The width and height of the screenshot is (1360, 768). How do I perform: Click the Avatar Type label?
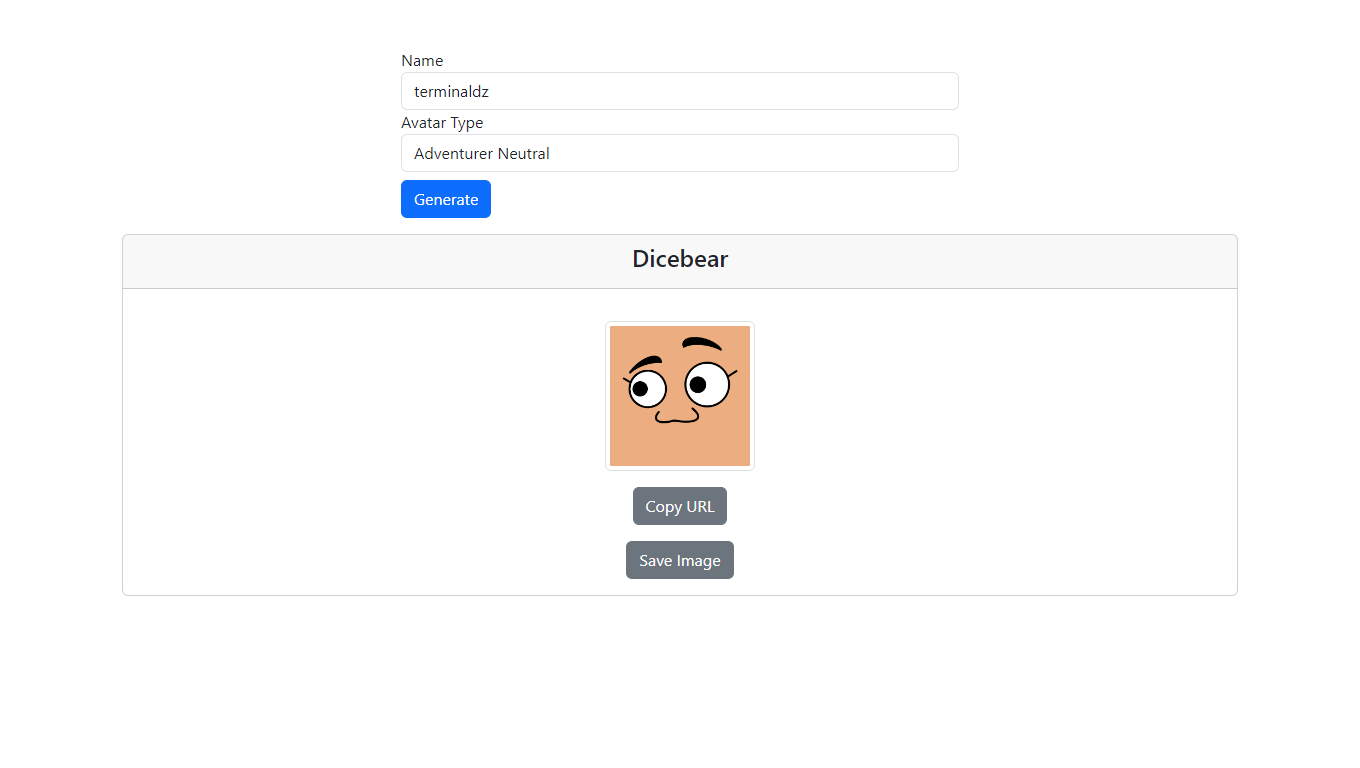(442, 123)
